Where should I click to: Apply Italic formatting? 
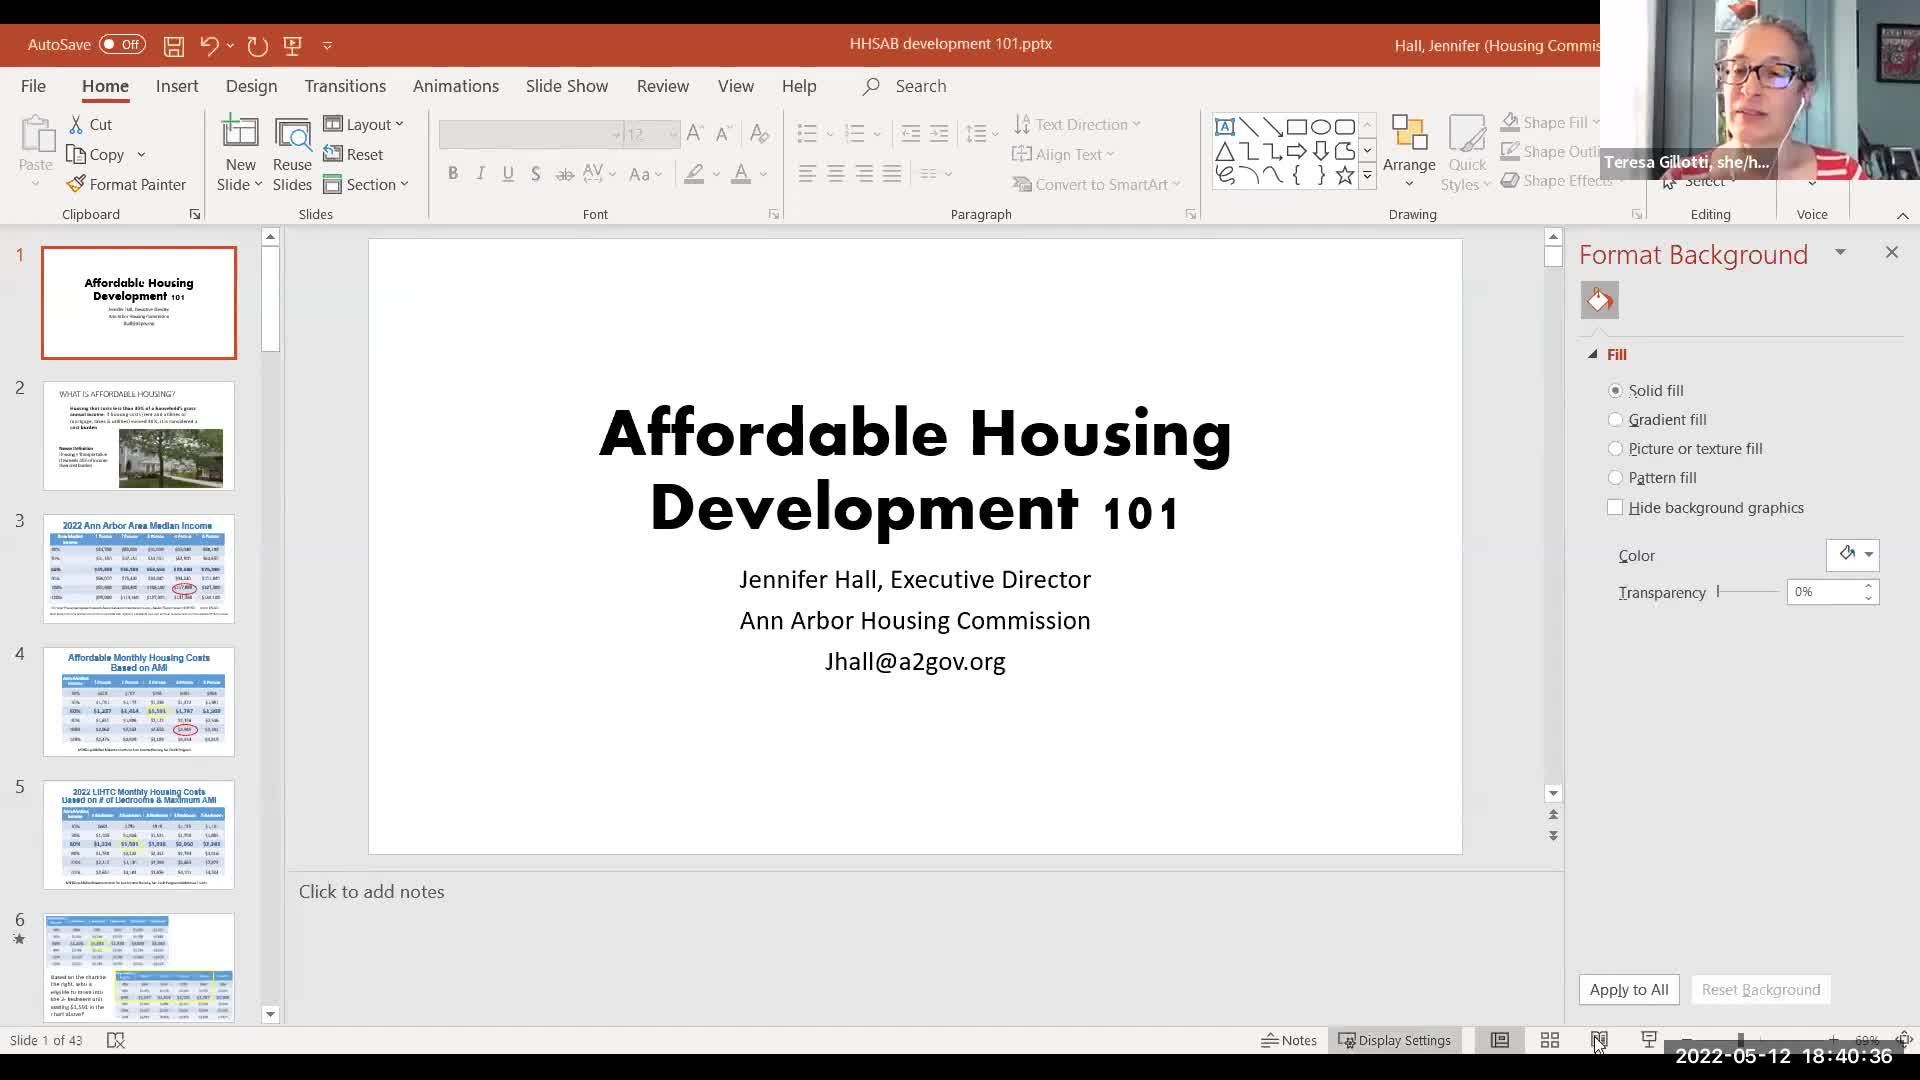point(481,174)
